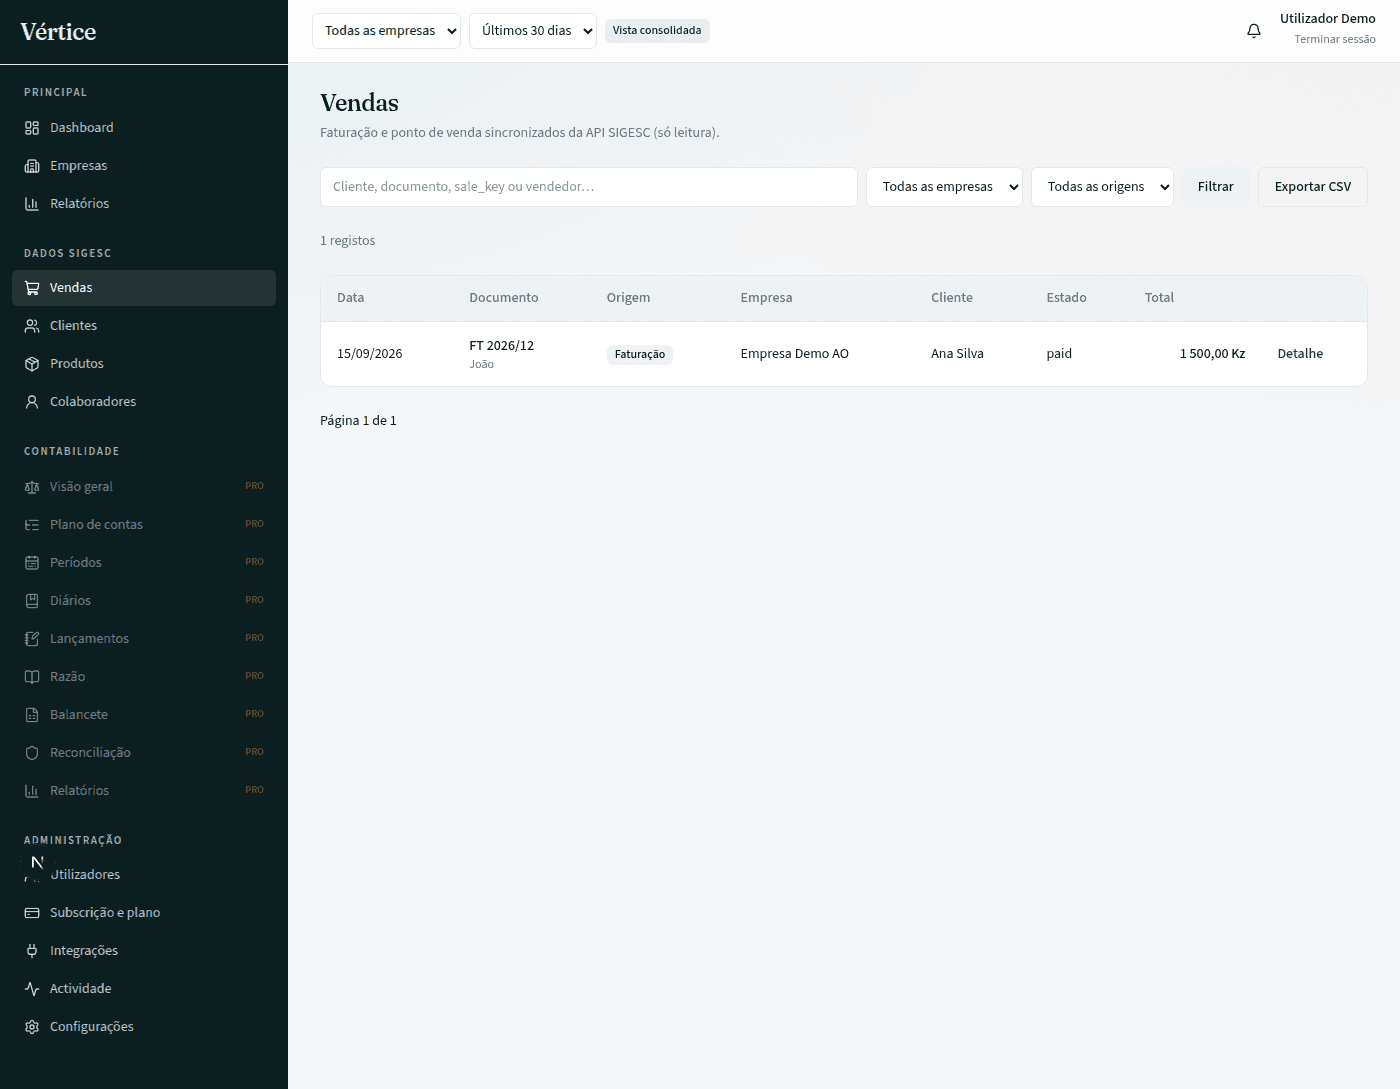This screenshot has width=1400, height=1089.
Task: Click the Lançamentos pencil-note icon
Action: point(32,639)
